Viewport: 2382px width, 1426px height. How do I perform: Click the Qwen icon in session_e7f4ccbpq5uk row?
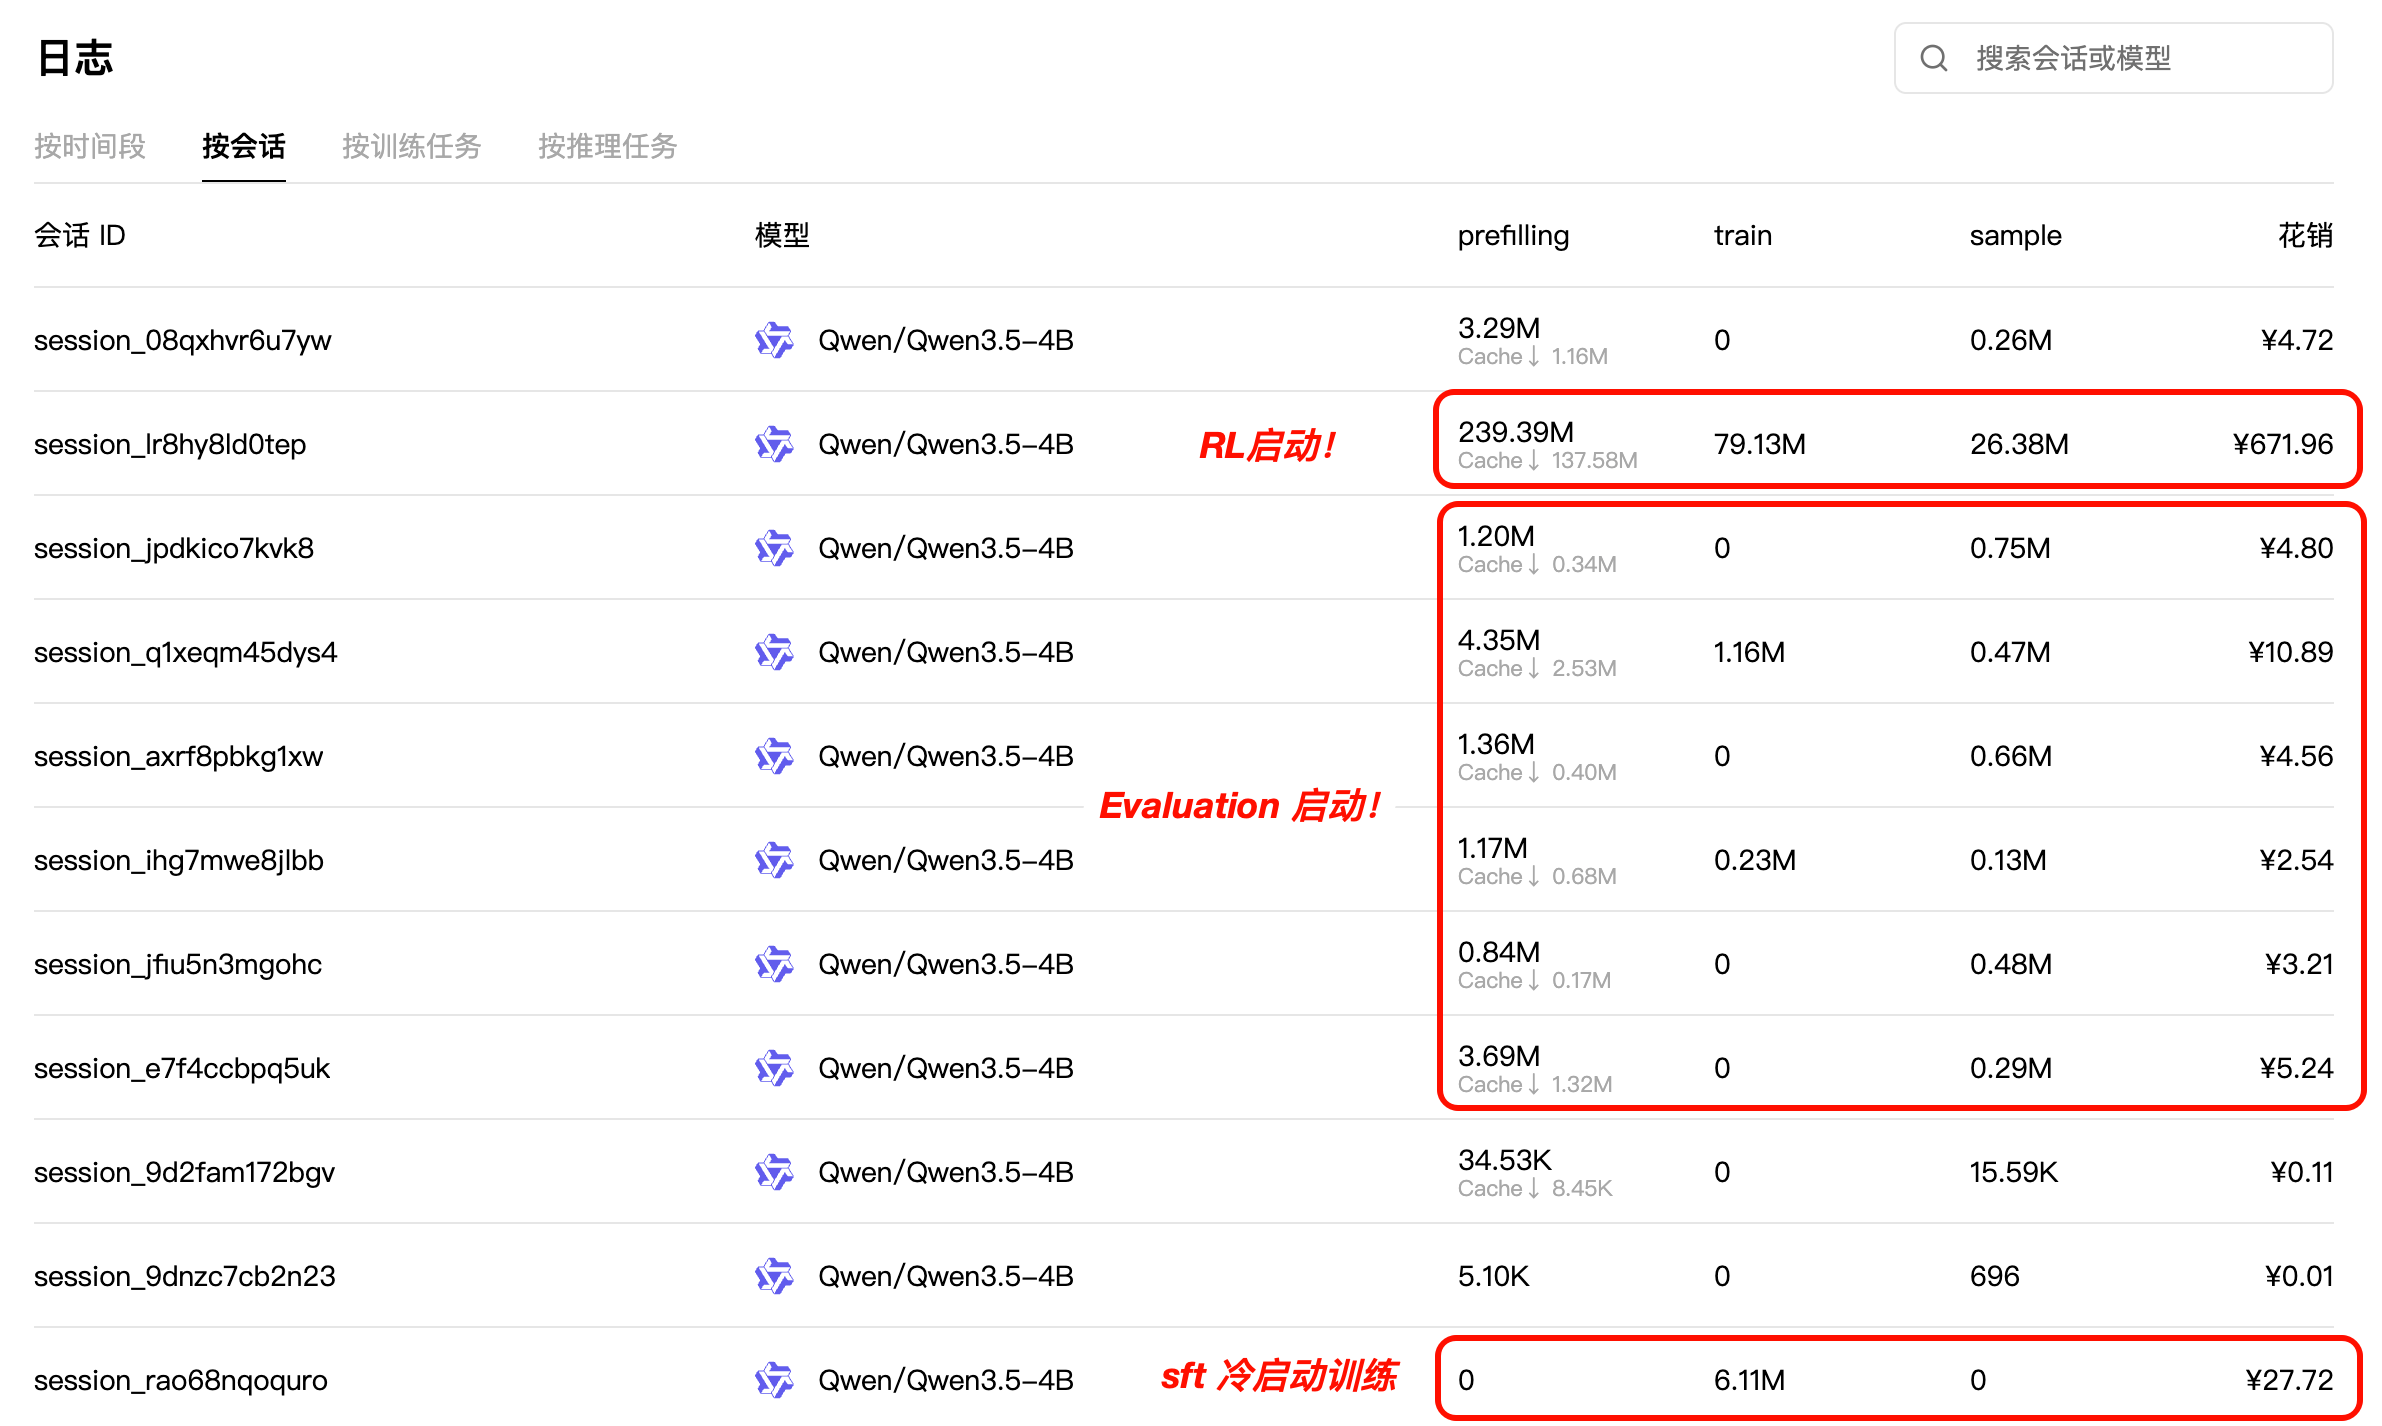pos(774,1068)
